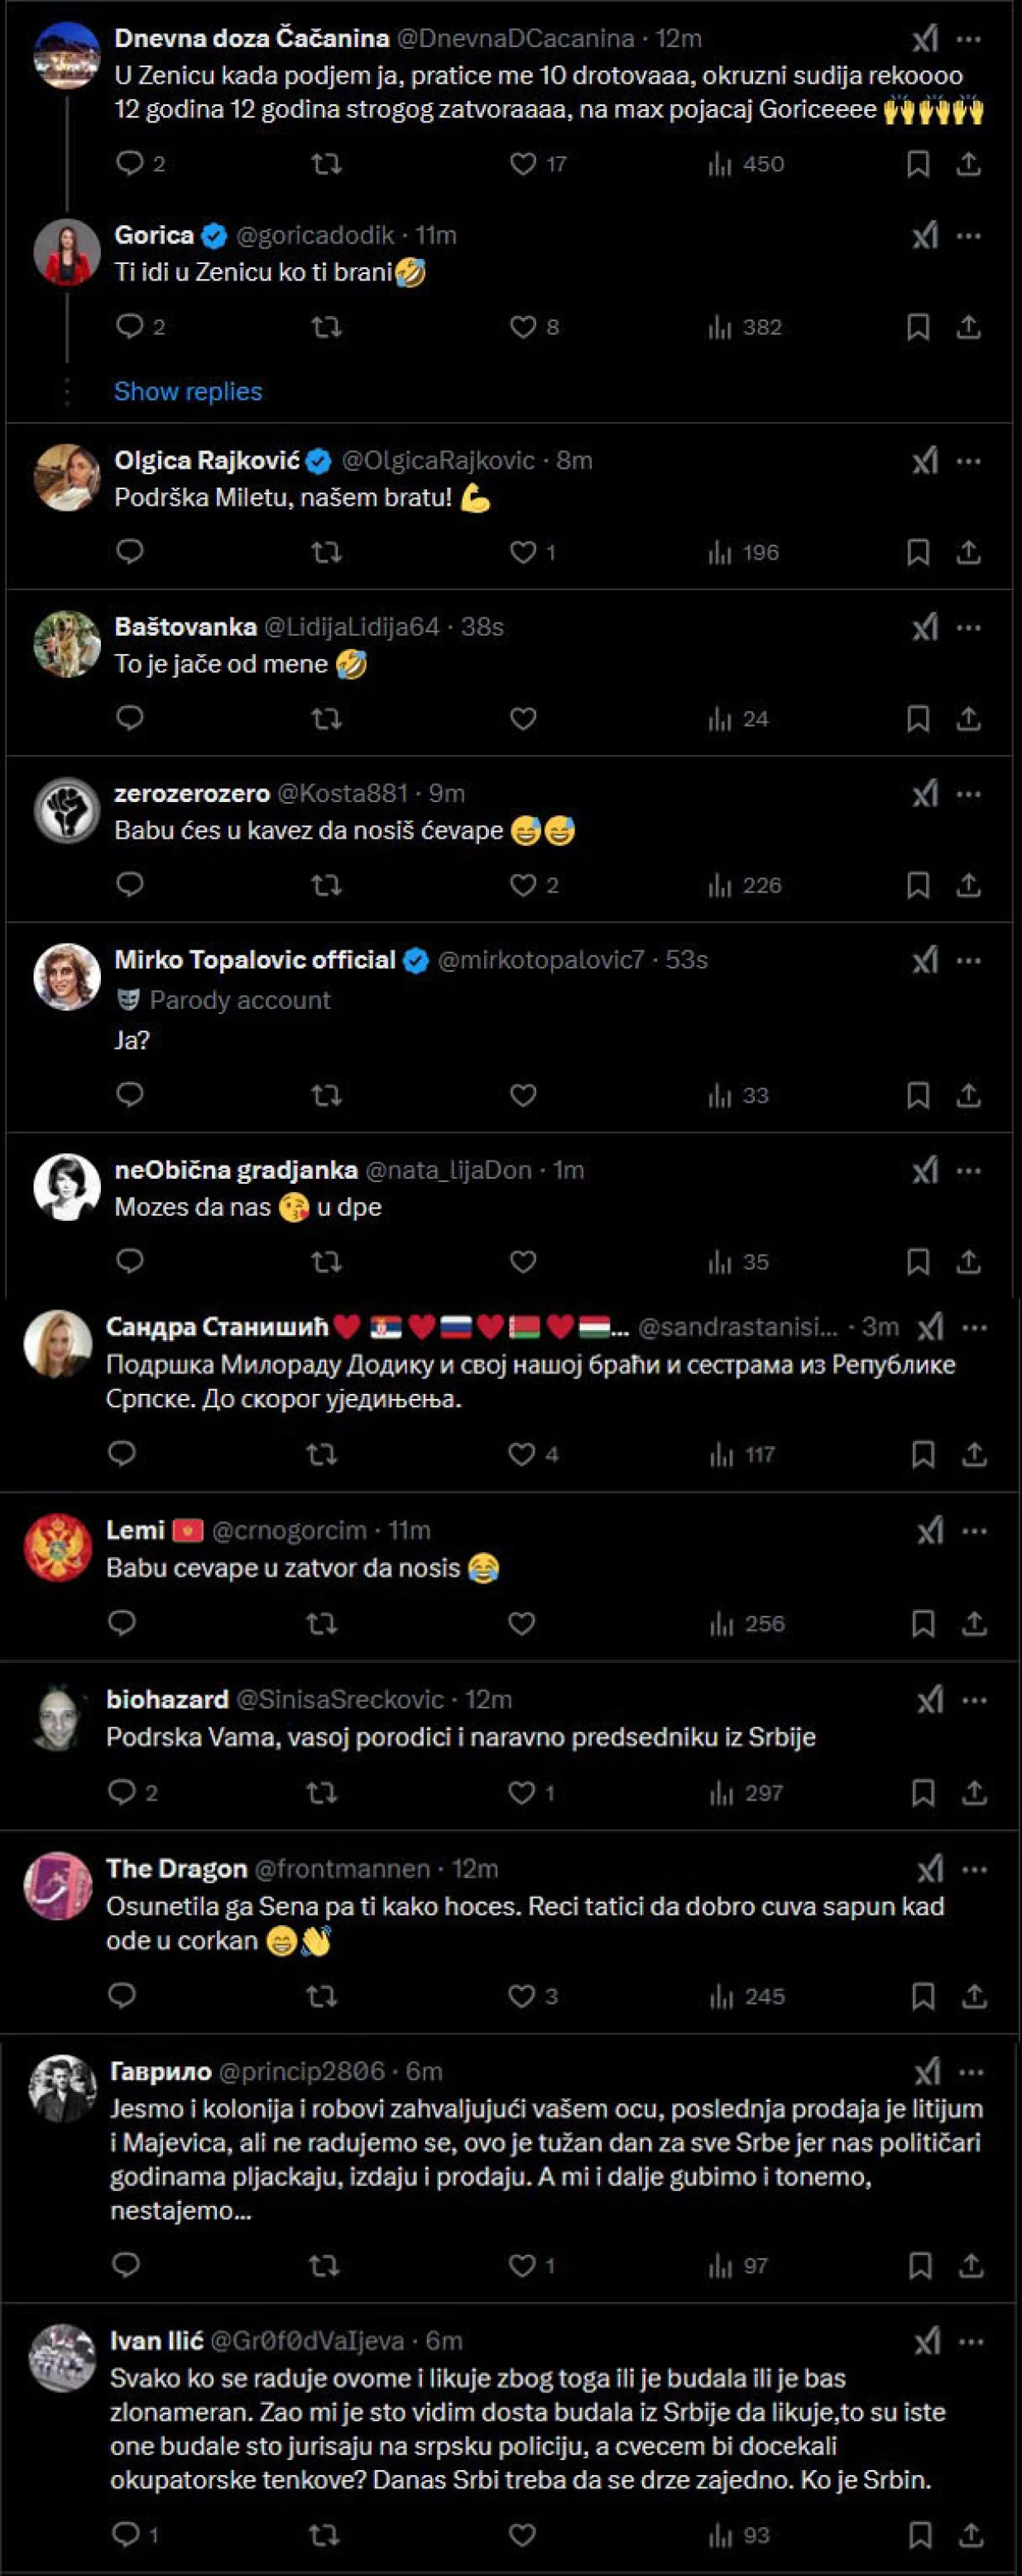This screenshot has height=2576, width=1022.
Task: Repost the zerozerozero tweet
Action: (326, 885)
